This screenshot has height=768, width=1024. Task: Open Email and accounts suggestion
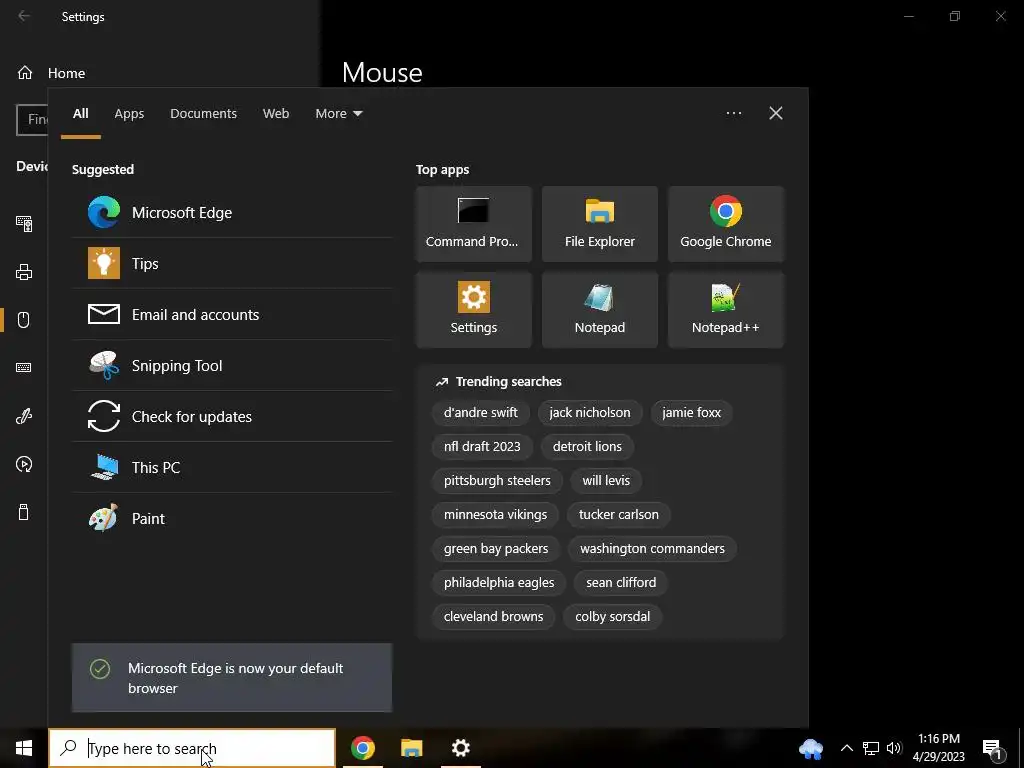232,314
